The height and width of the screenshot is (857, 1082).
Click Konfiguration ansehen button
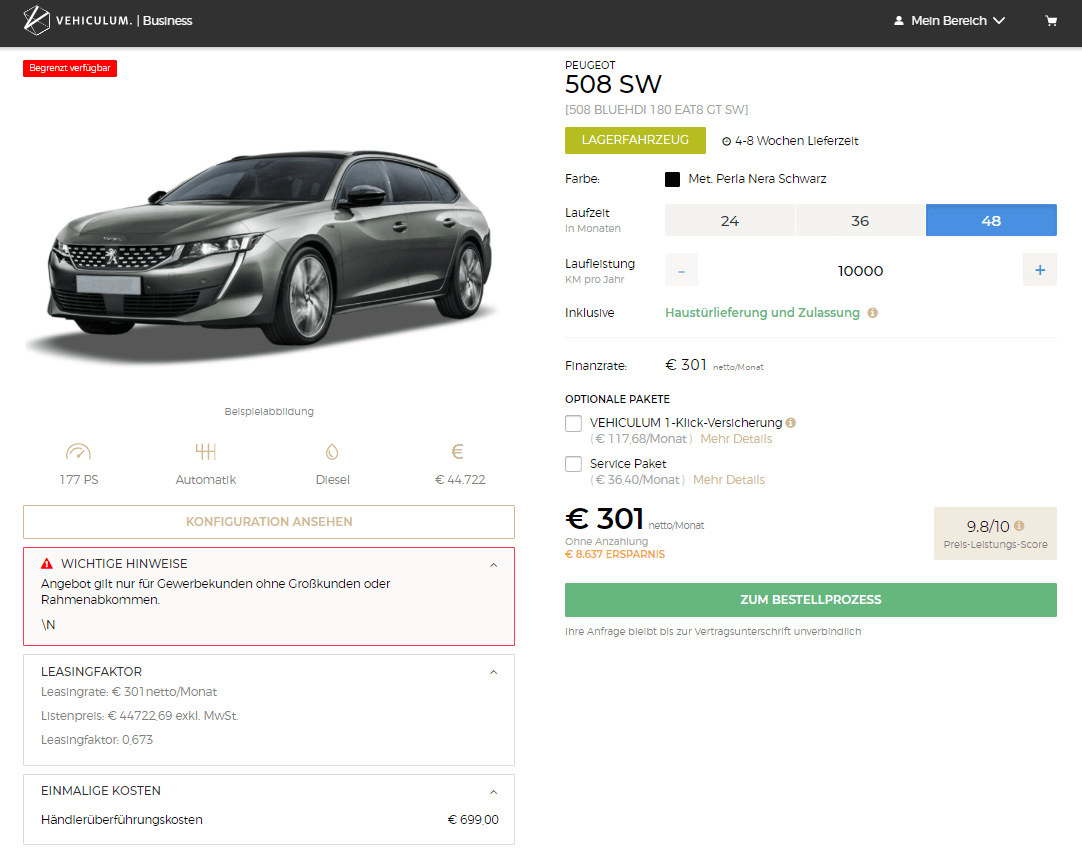point(269,522)
